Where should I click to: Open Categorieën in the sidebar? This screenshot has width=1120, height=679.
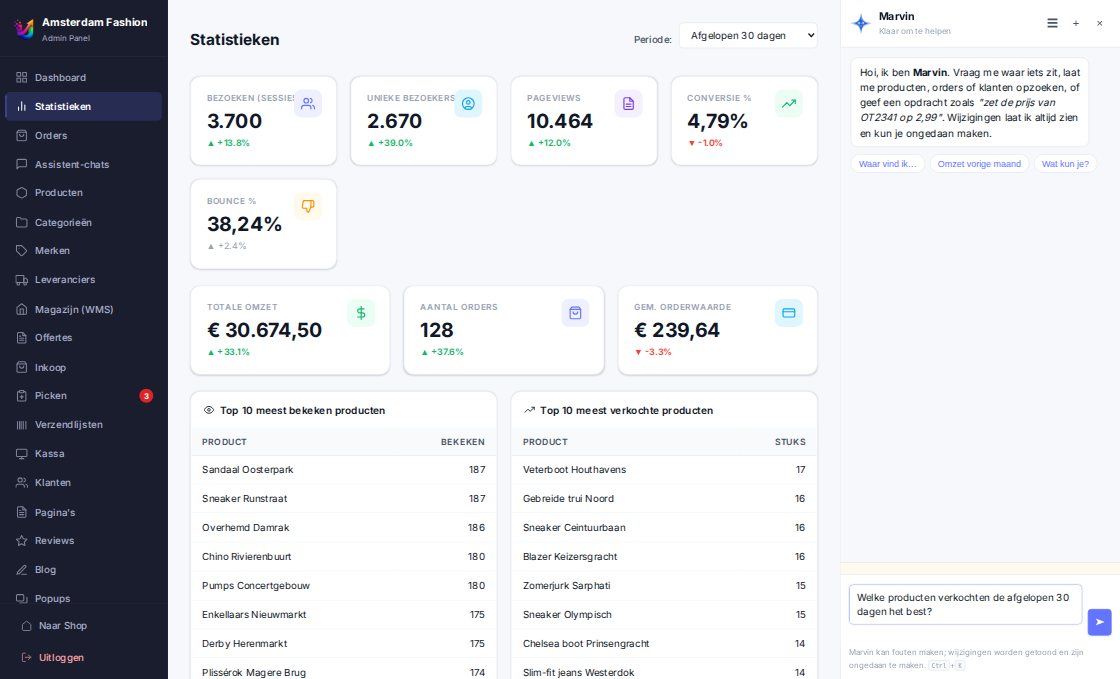pyautogui.click(x=84, y=222)
